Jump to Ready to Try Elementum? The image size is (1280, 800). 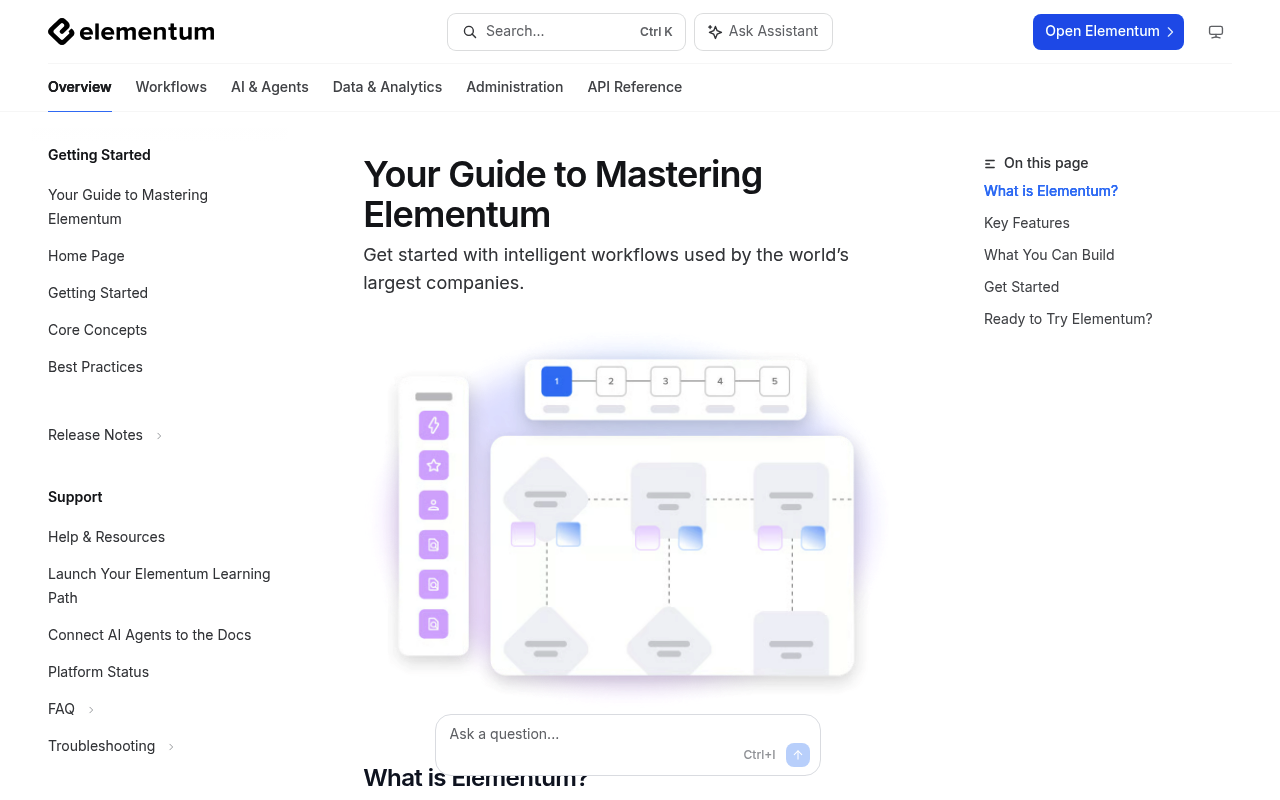(x=1068, y=319)
